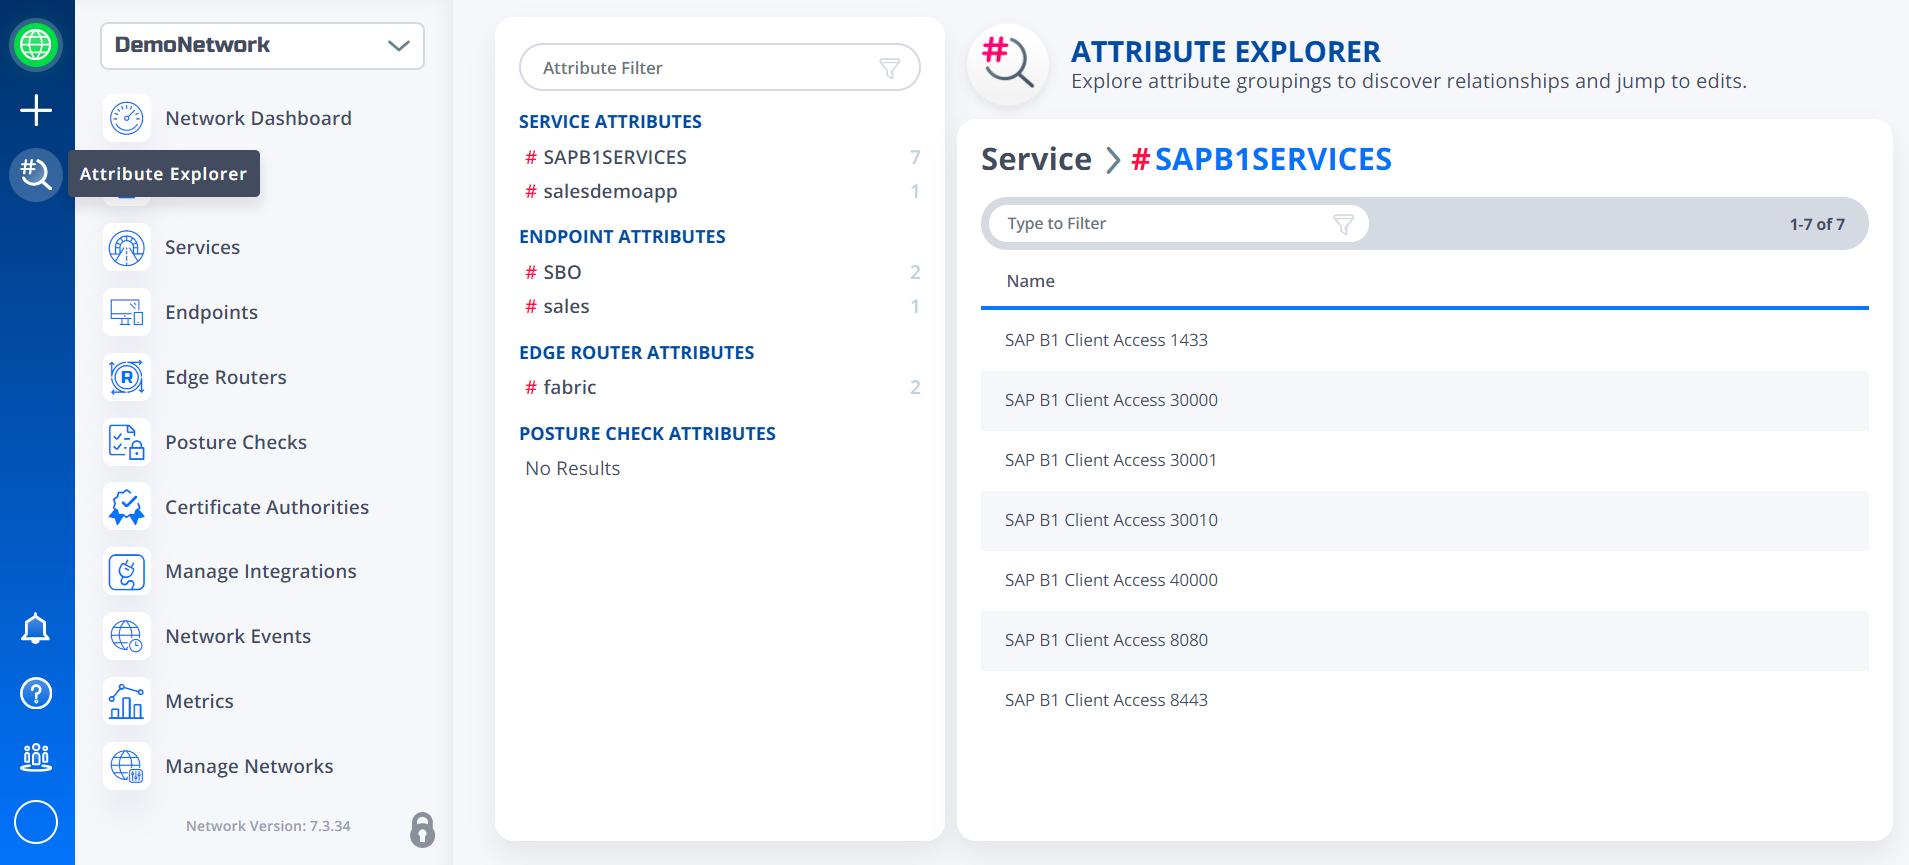Open Edge Routers menu item
This screenshot has height=865, width=1909.
click(x=226, y=377)
